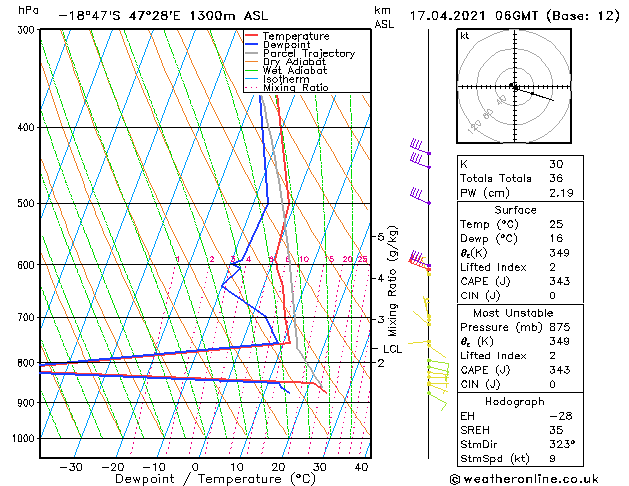Click the SREH value 35
The height and width of the screenshot is (486, 629).
(556, 430)
